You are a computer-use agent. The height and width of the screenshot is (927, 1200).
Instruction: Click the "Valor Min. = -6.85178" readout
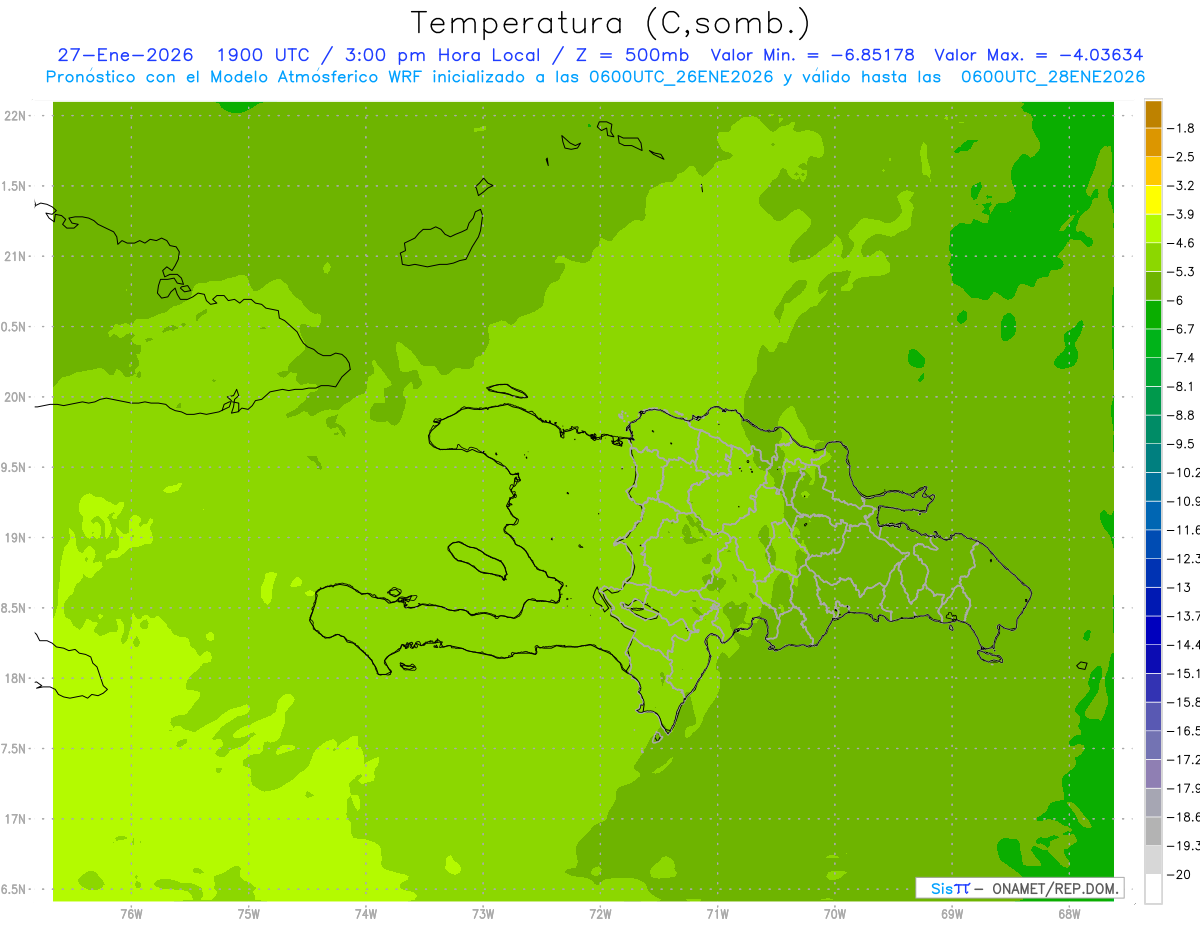(812, 55)
